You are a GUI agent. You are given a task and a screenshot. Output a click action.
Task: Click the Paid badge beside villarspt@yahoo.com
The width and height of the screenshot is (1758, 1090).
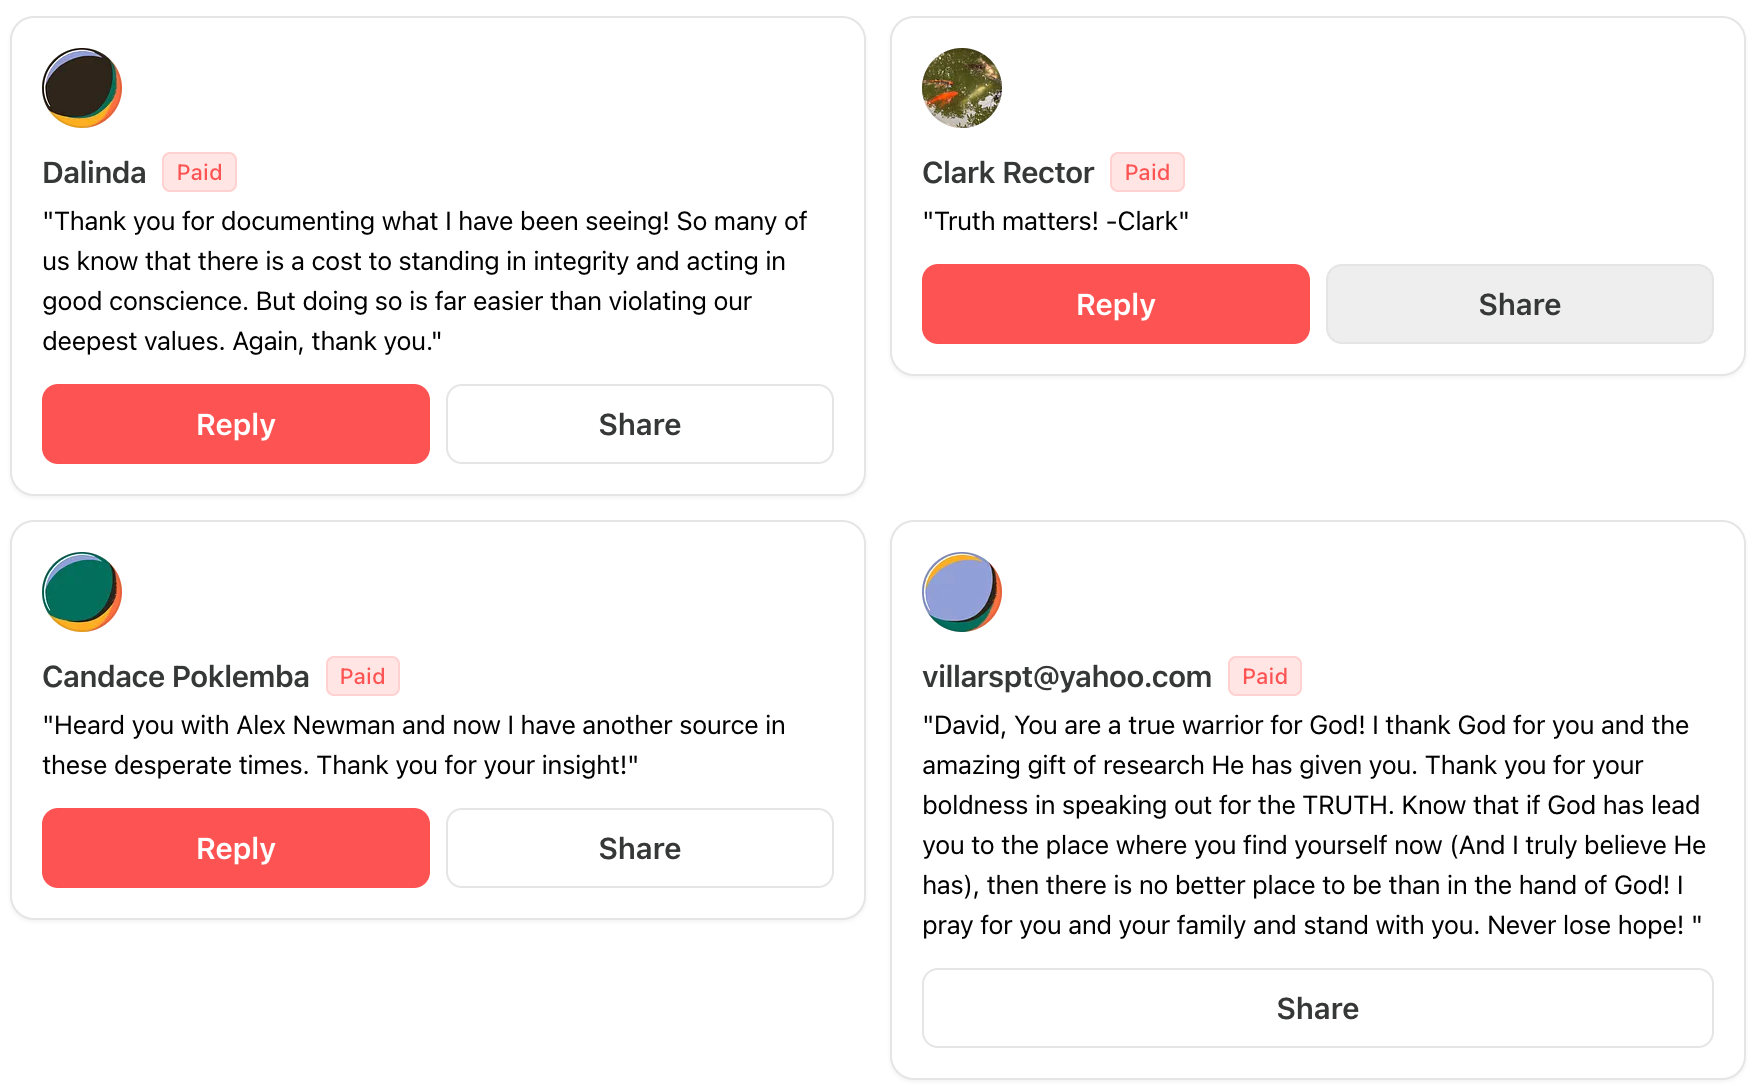[1265, 676]
